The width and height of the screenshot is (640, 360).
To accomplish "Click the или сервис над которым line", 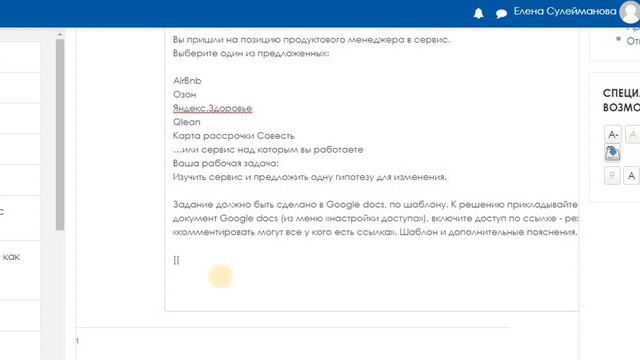I will pyautogui.click(x=268, y=150).
